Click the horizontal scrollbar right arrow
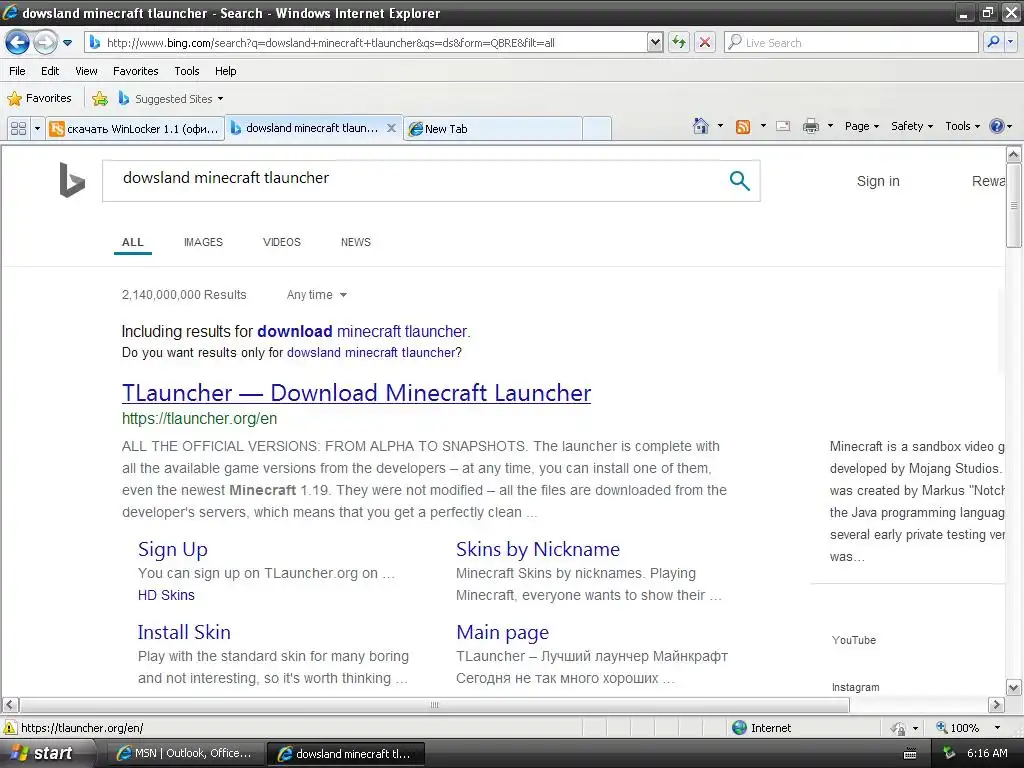This screenshot has width=1024, height=768. tap(996, 705)
